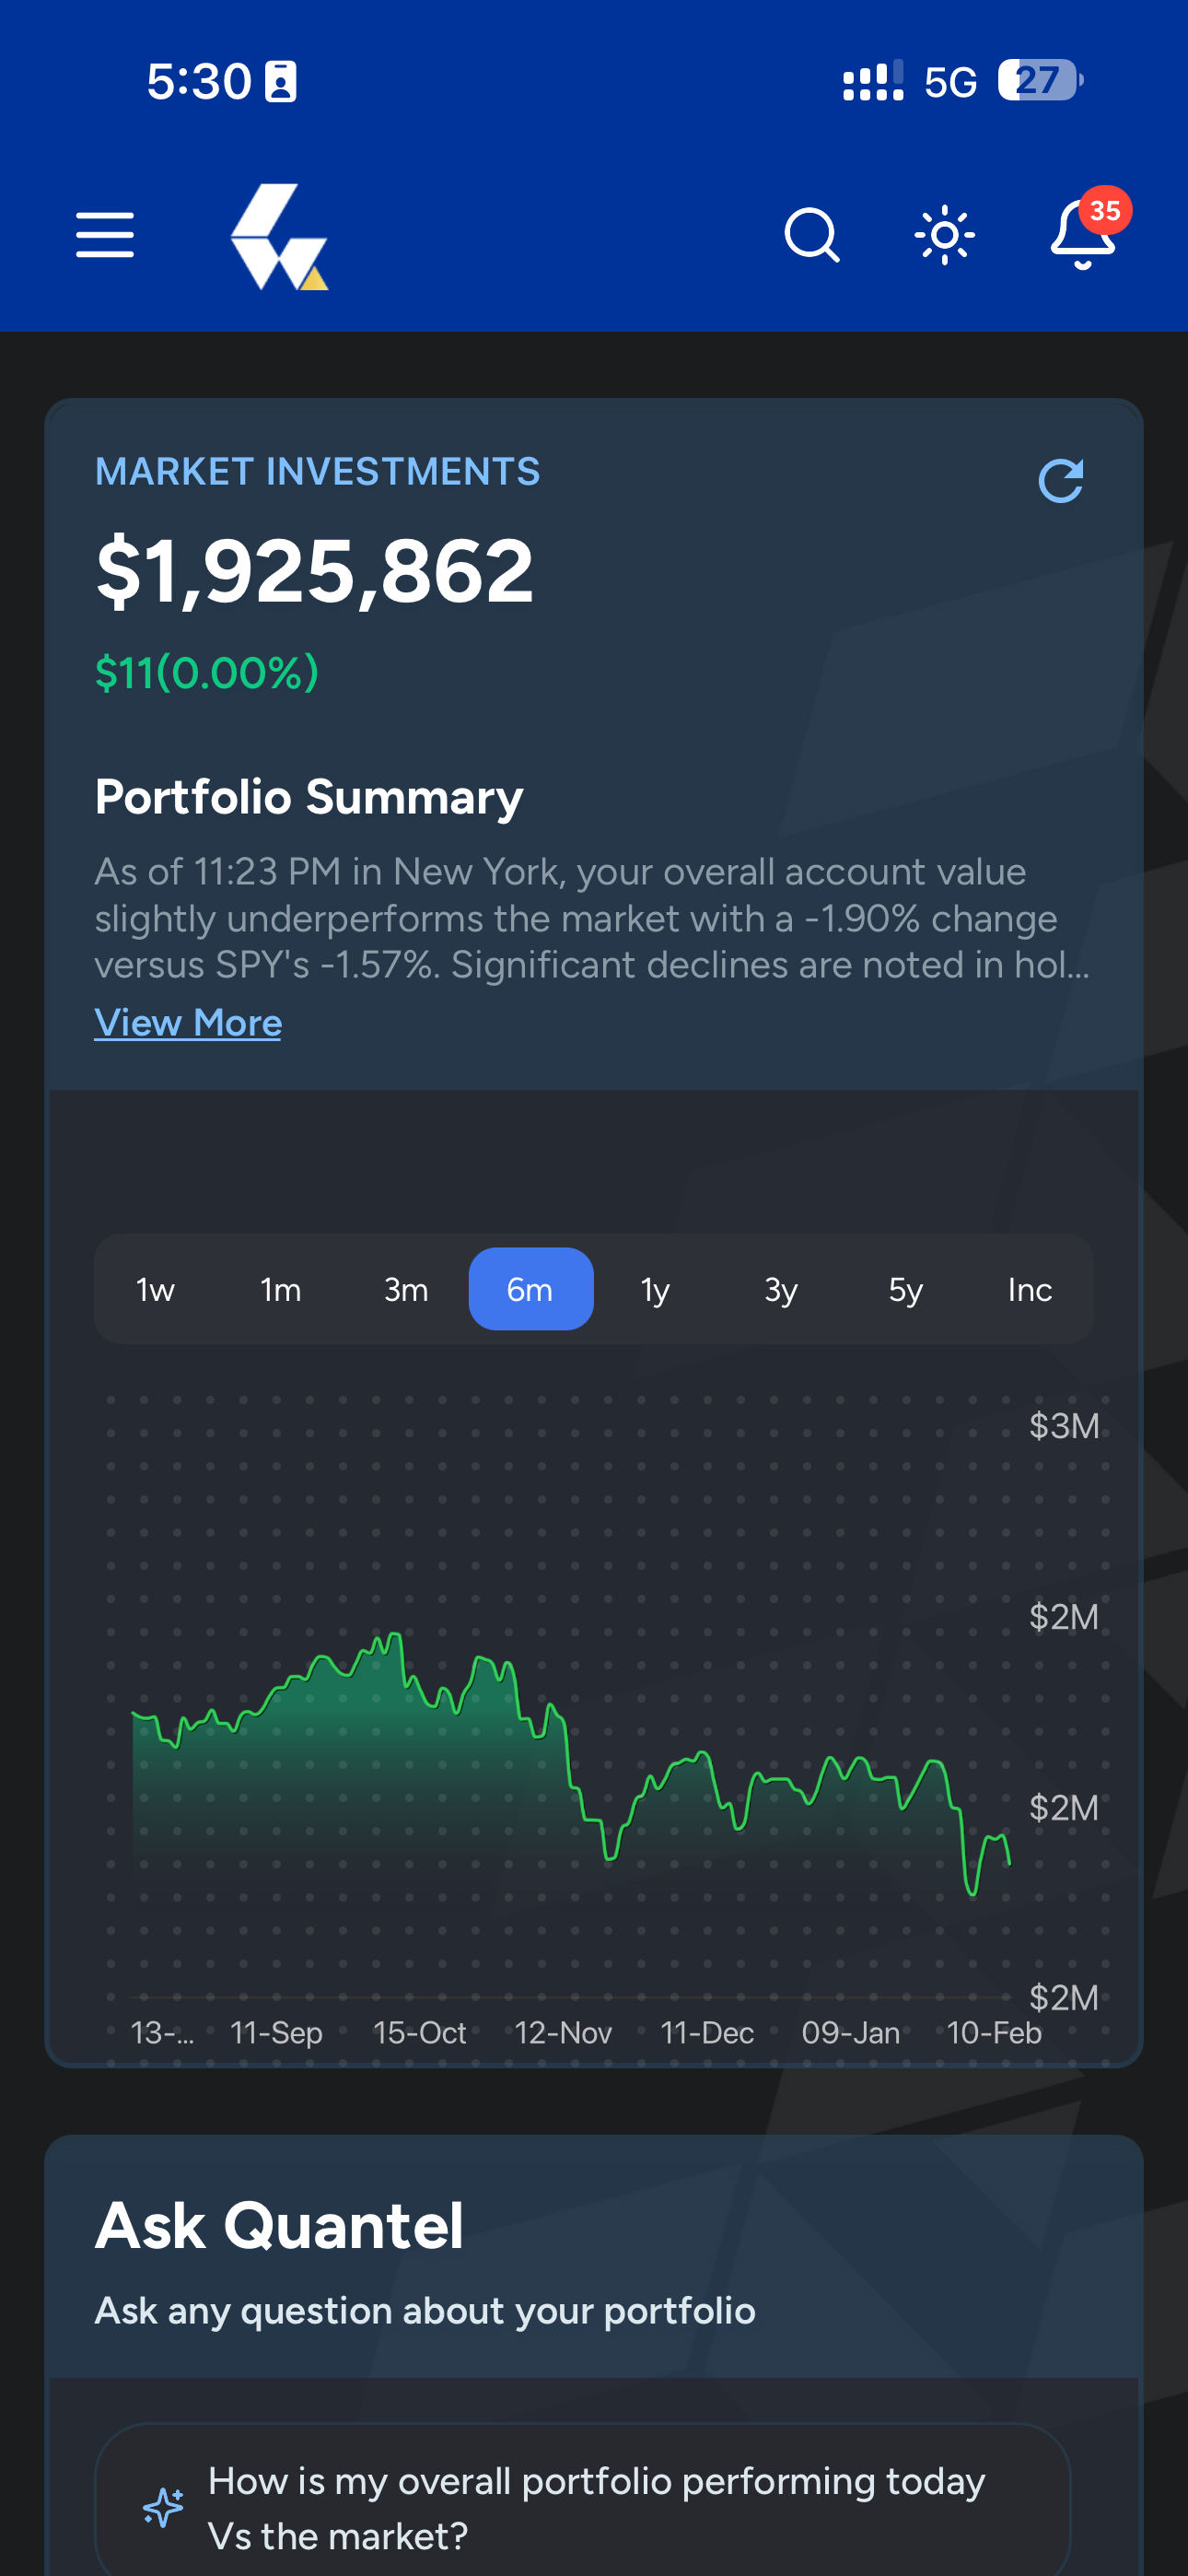Expand summary with View More link

coord(188,1023)
